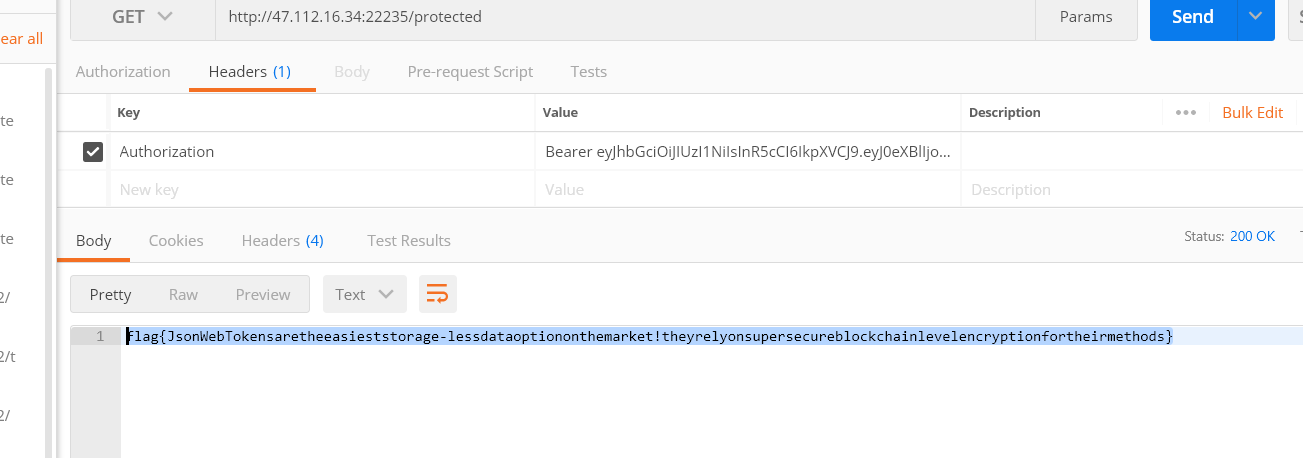
Task: Open the Tests tab
Action: click(x=588, y=72)
